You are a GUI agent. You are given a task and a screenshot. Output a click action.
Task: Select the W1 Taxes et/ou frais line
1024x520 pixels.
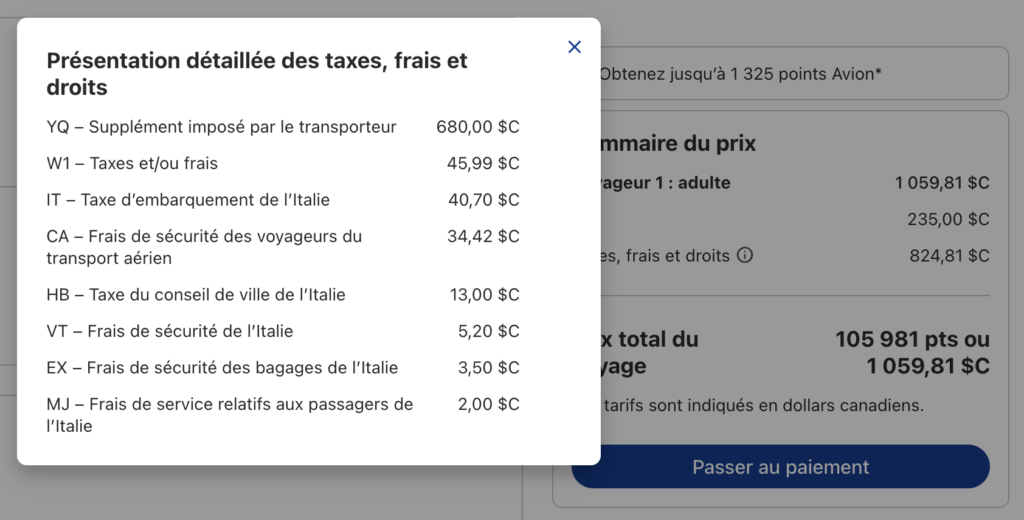pos(132,163)
